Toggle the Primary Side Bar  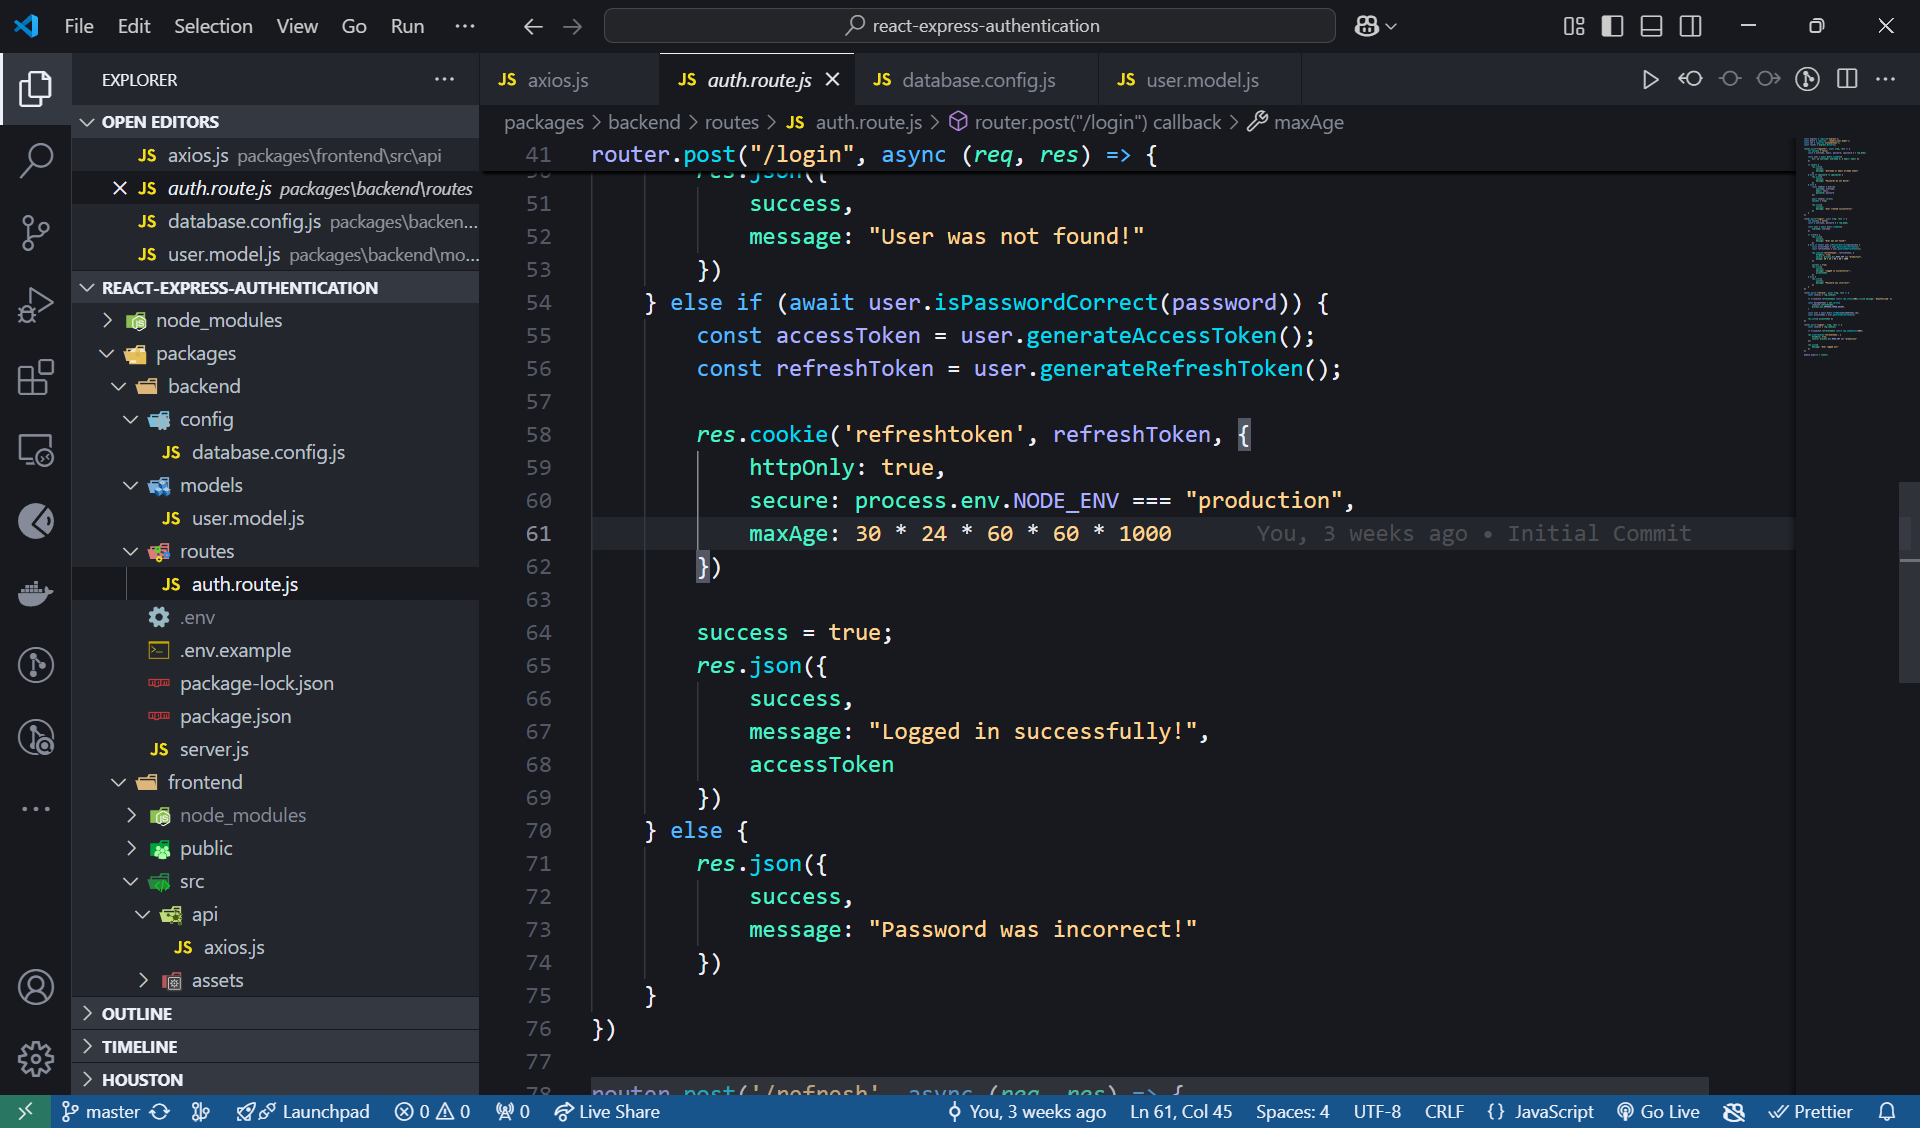point(1613,26)
